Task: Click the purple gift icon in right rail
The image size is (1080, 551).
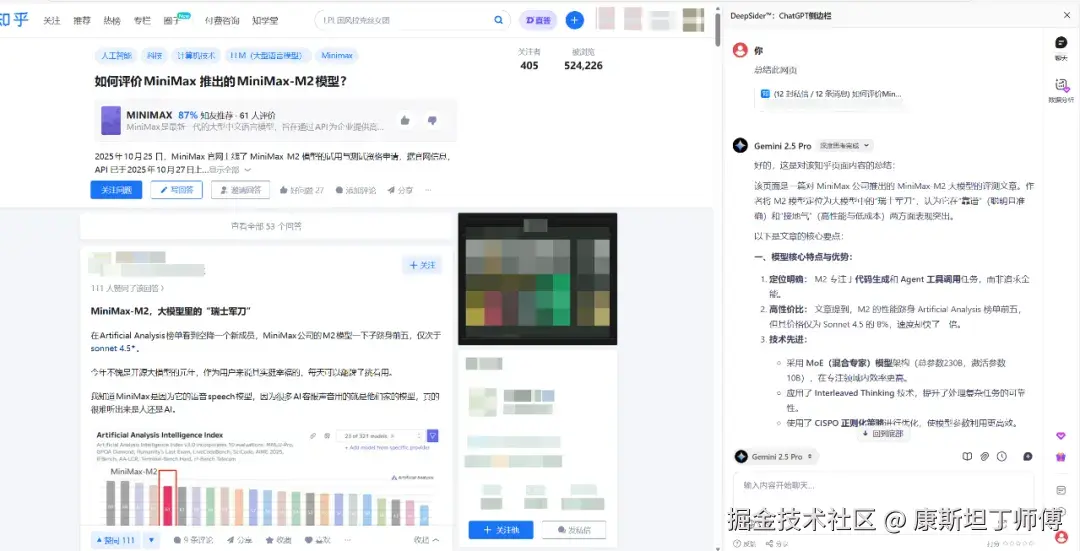Action: (x=1061, y=457)
